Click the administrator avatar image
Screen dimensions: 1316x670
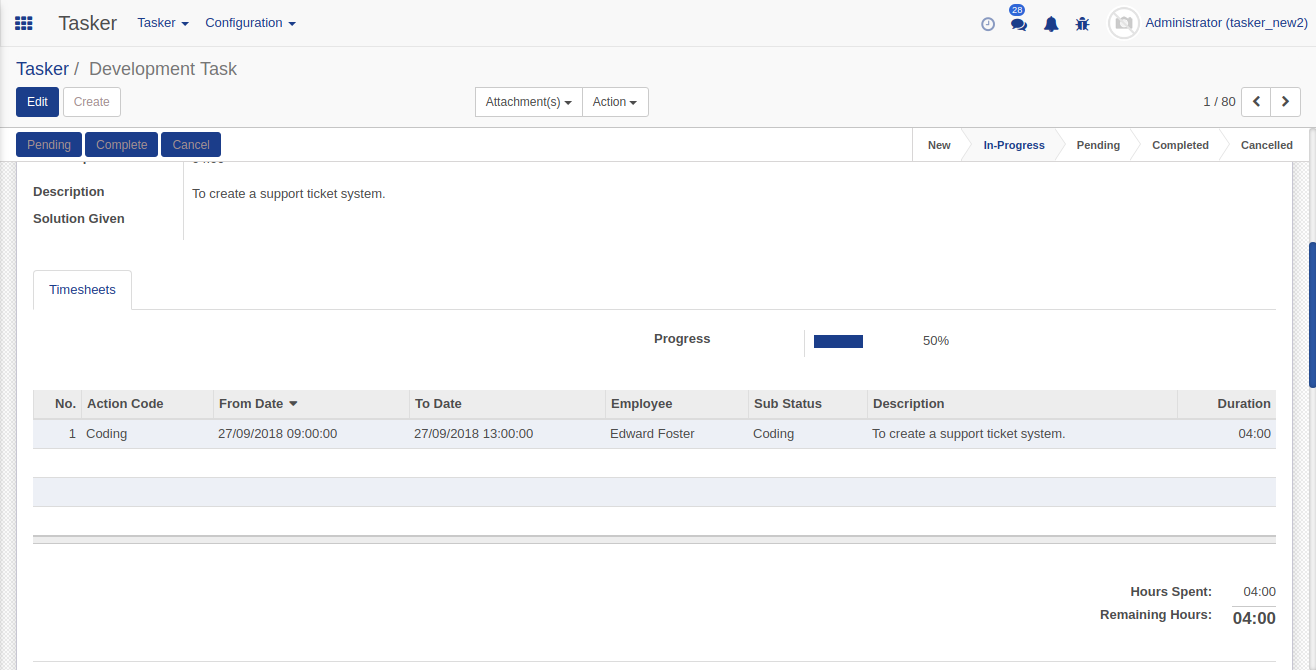[1124, 23]
